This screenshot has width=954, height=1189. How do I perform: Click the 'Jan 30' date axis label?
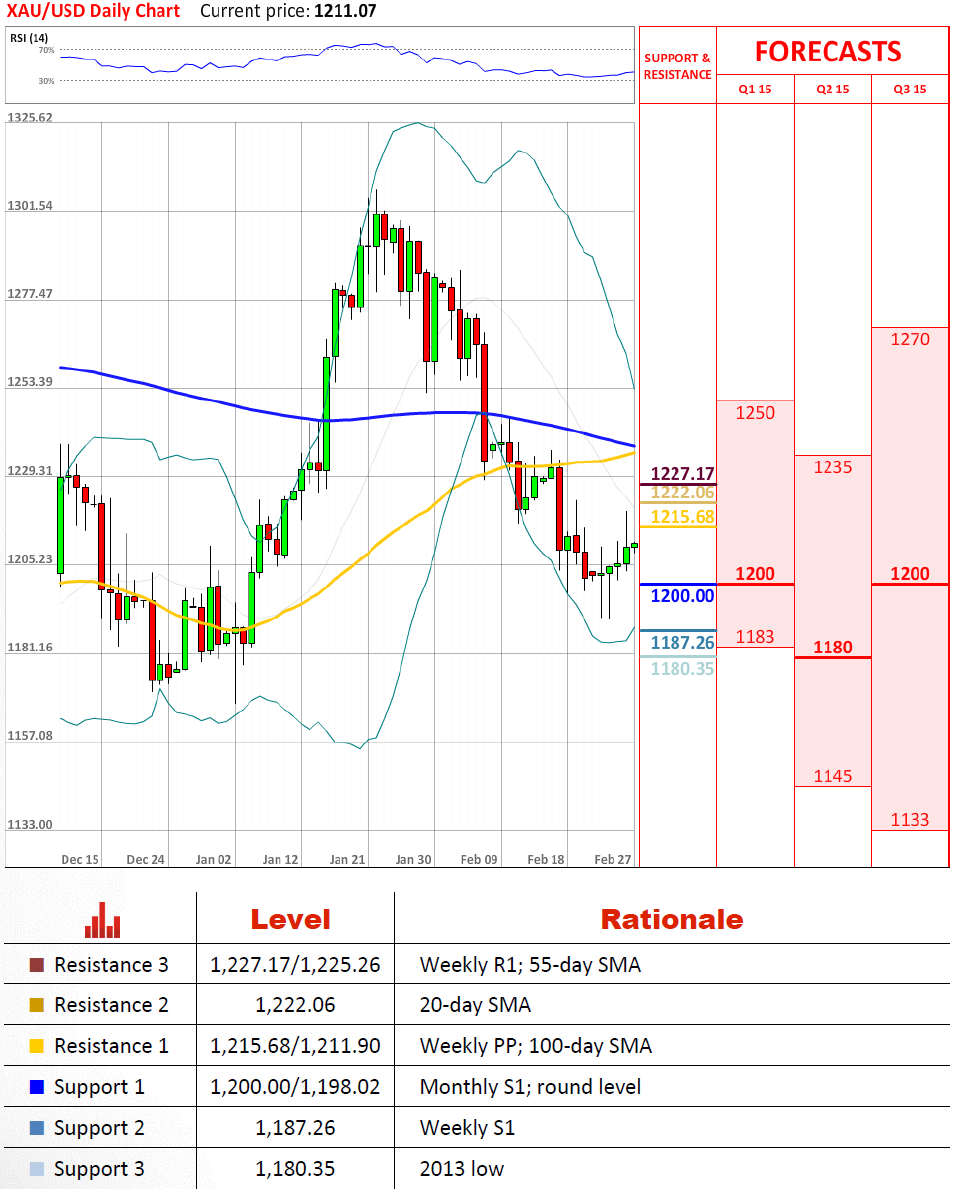(413, 859)
